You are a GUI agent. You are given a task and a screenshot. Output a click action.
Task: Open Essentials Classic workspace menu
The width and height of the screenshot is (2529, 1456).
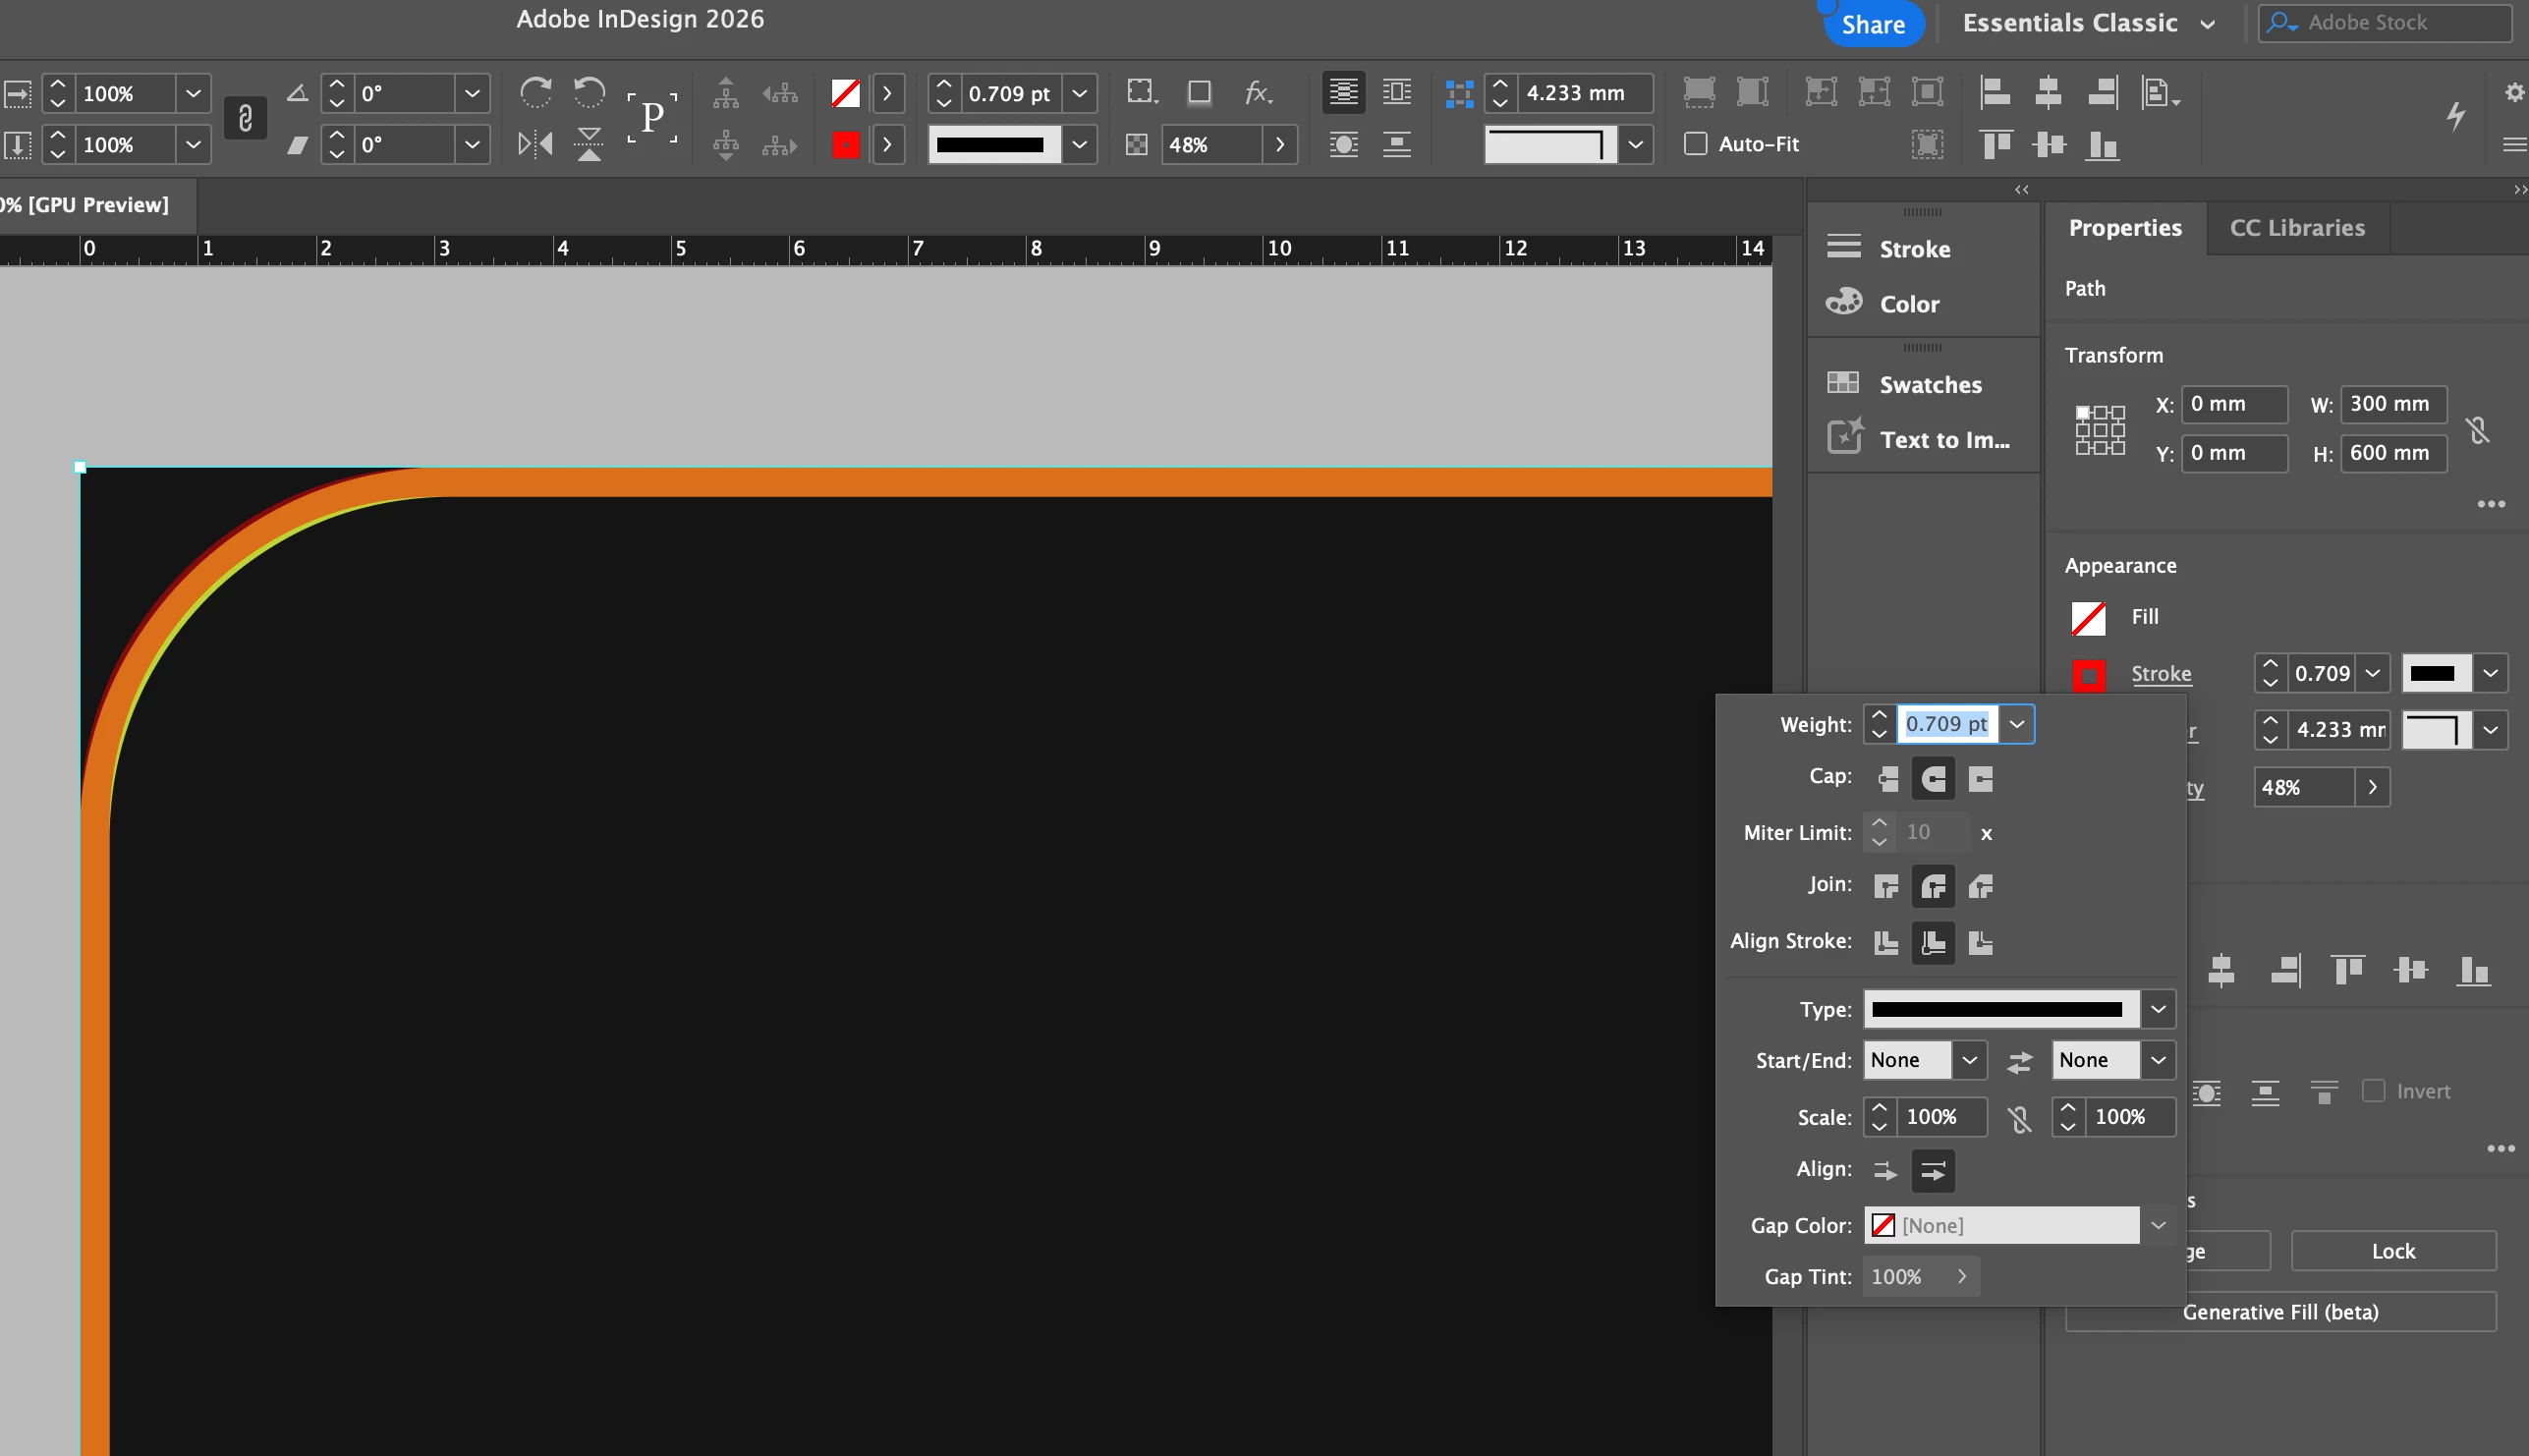point(2088,23)
